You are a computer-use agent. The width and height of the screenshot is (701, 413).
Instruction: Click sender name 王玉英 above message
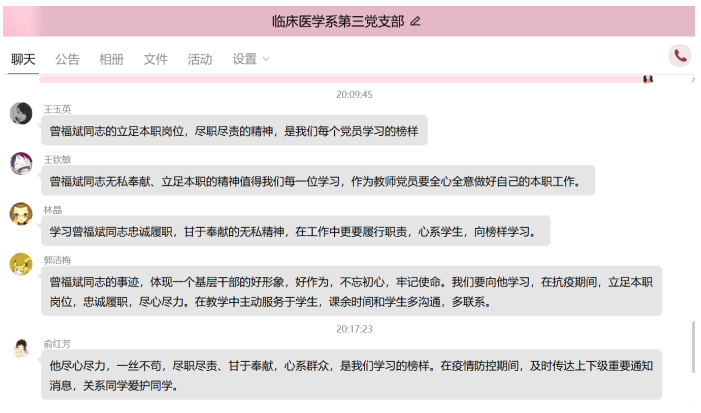tap(57, 109)
